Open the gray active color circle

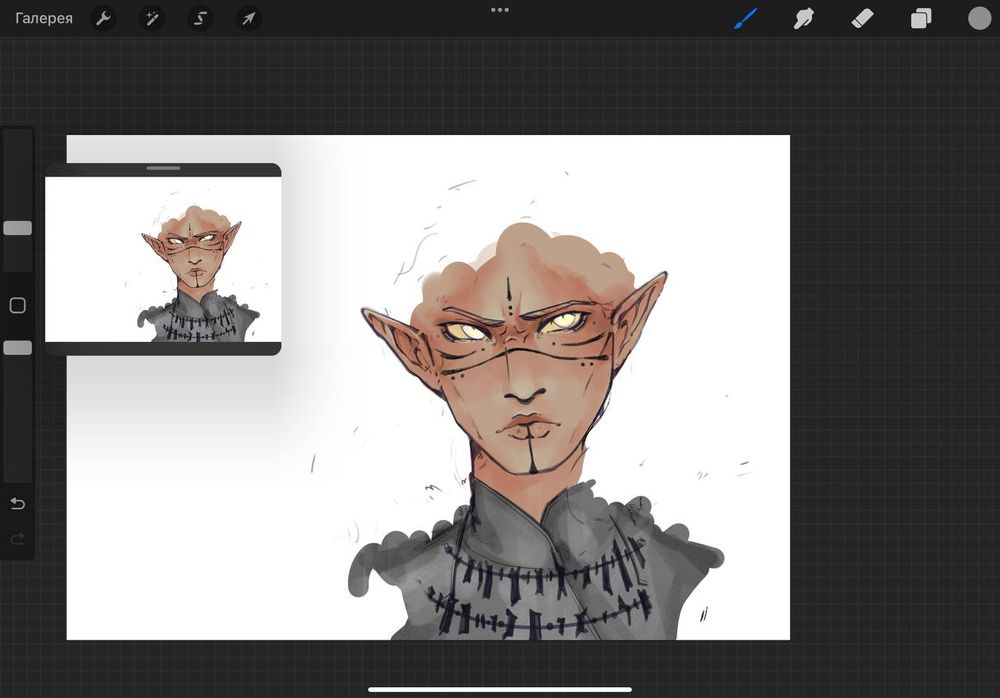(979, 18)
